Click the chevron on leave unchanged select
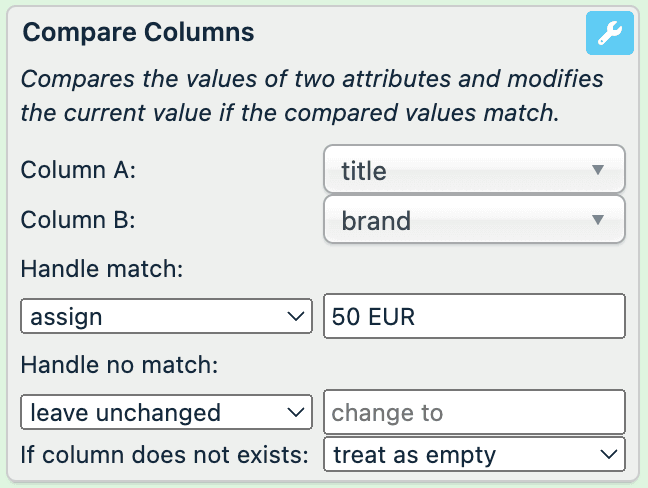 295,412
